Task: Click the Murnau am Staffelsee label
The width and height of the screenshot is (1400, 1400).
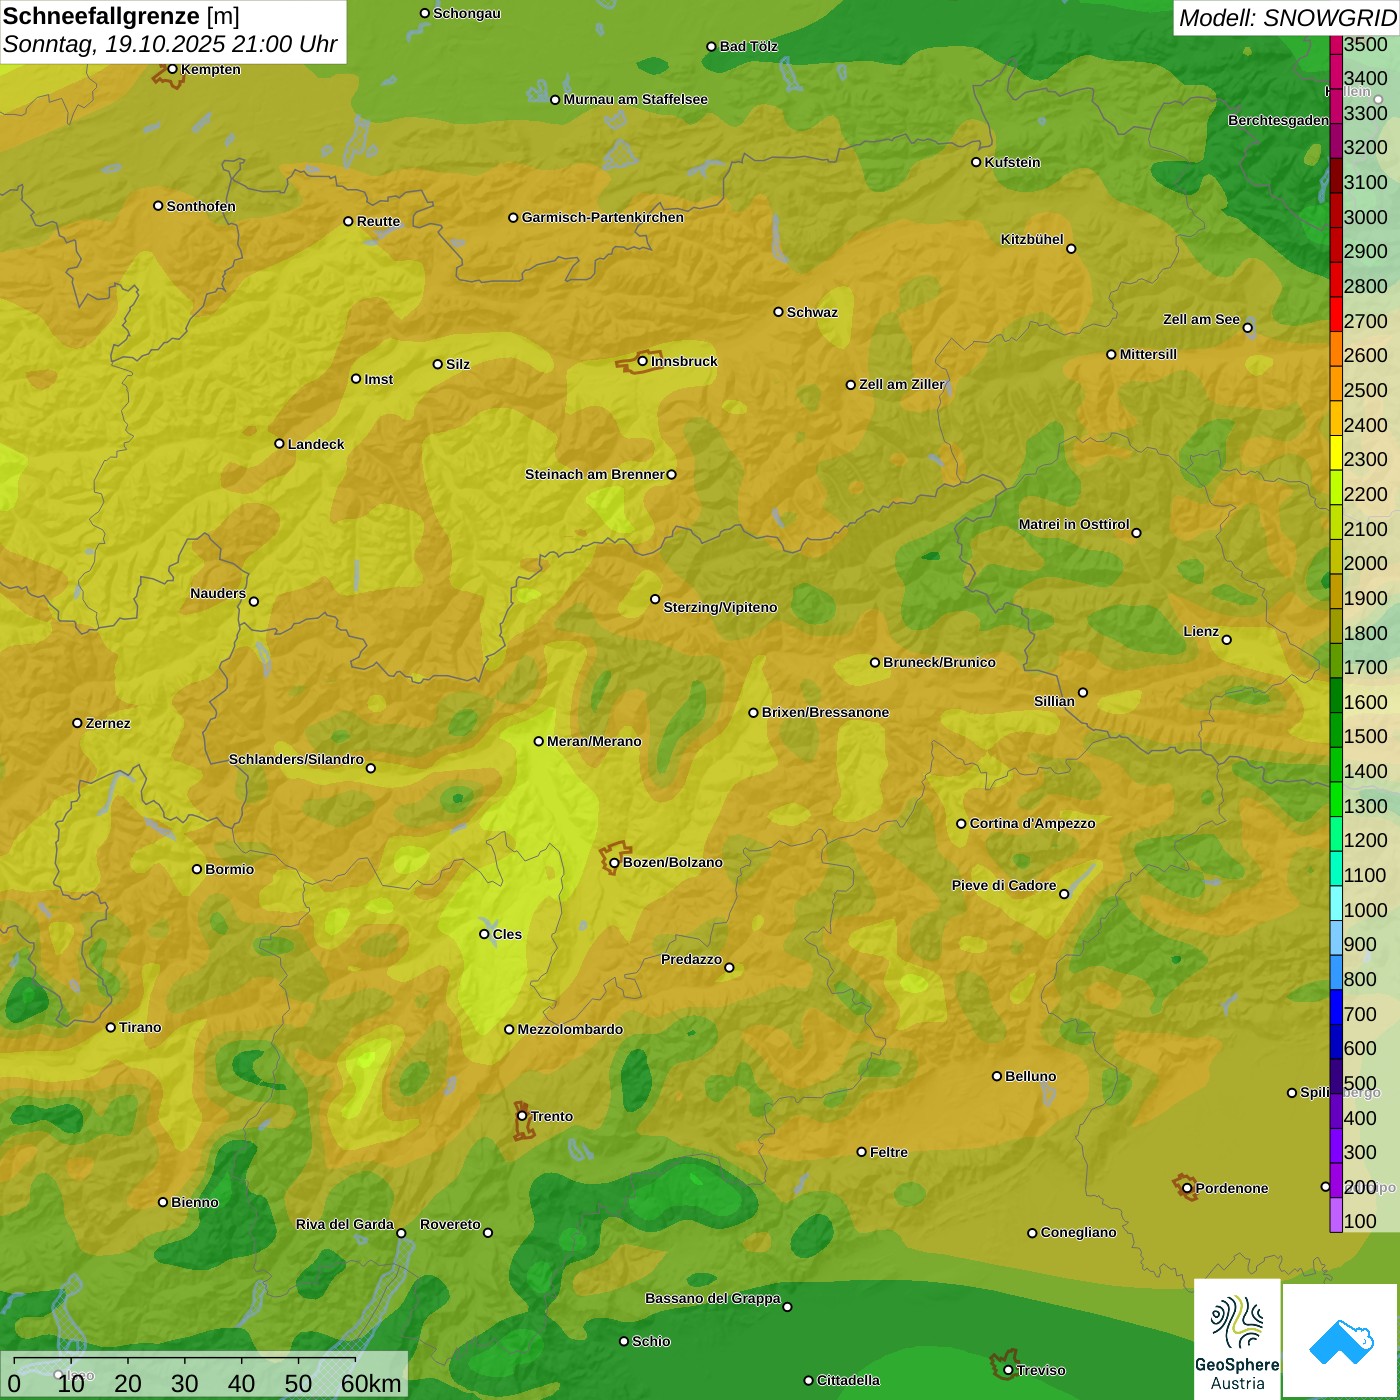Action: [x=635, y=99]
